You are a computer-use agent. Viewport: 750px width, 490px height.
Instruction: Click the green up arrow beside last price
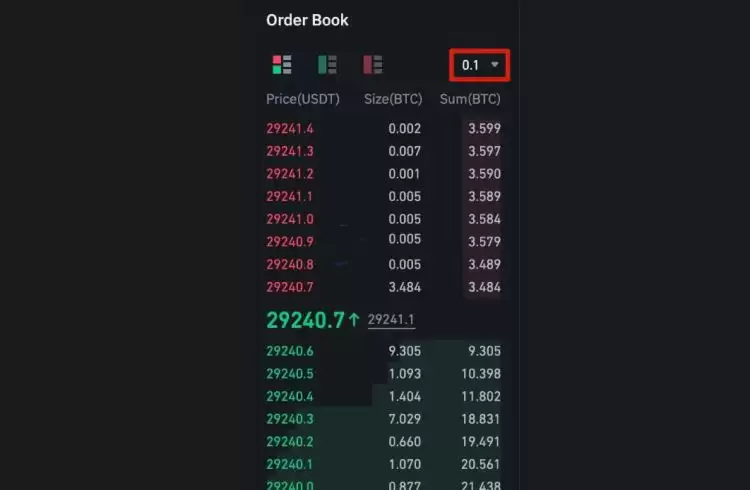pos(354,320)
